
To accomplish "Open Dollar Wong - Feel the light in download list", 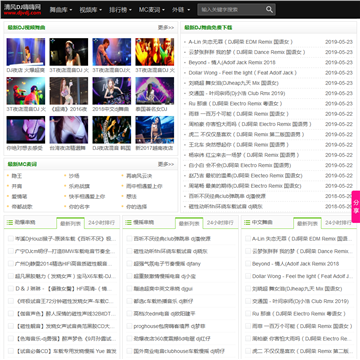I will [x=243, y=73].
